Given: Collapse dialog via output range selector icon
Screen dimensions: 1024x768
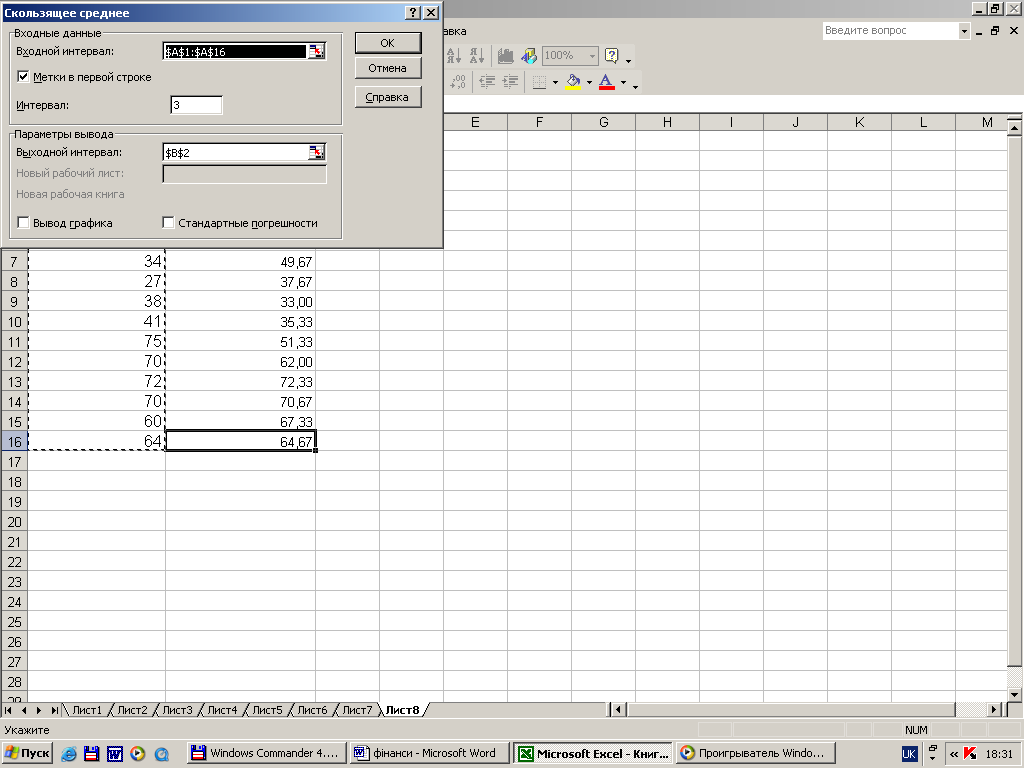Looking at the screenshot, I should tap(316, 153).
